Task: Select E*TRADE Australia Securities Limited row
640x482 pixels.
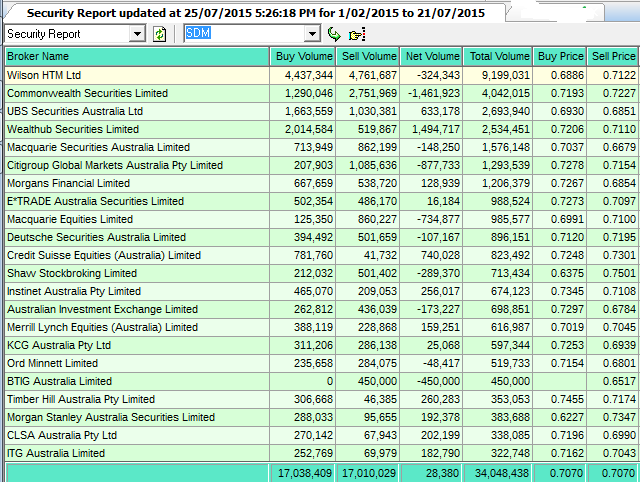Action: (322, 201)
